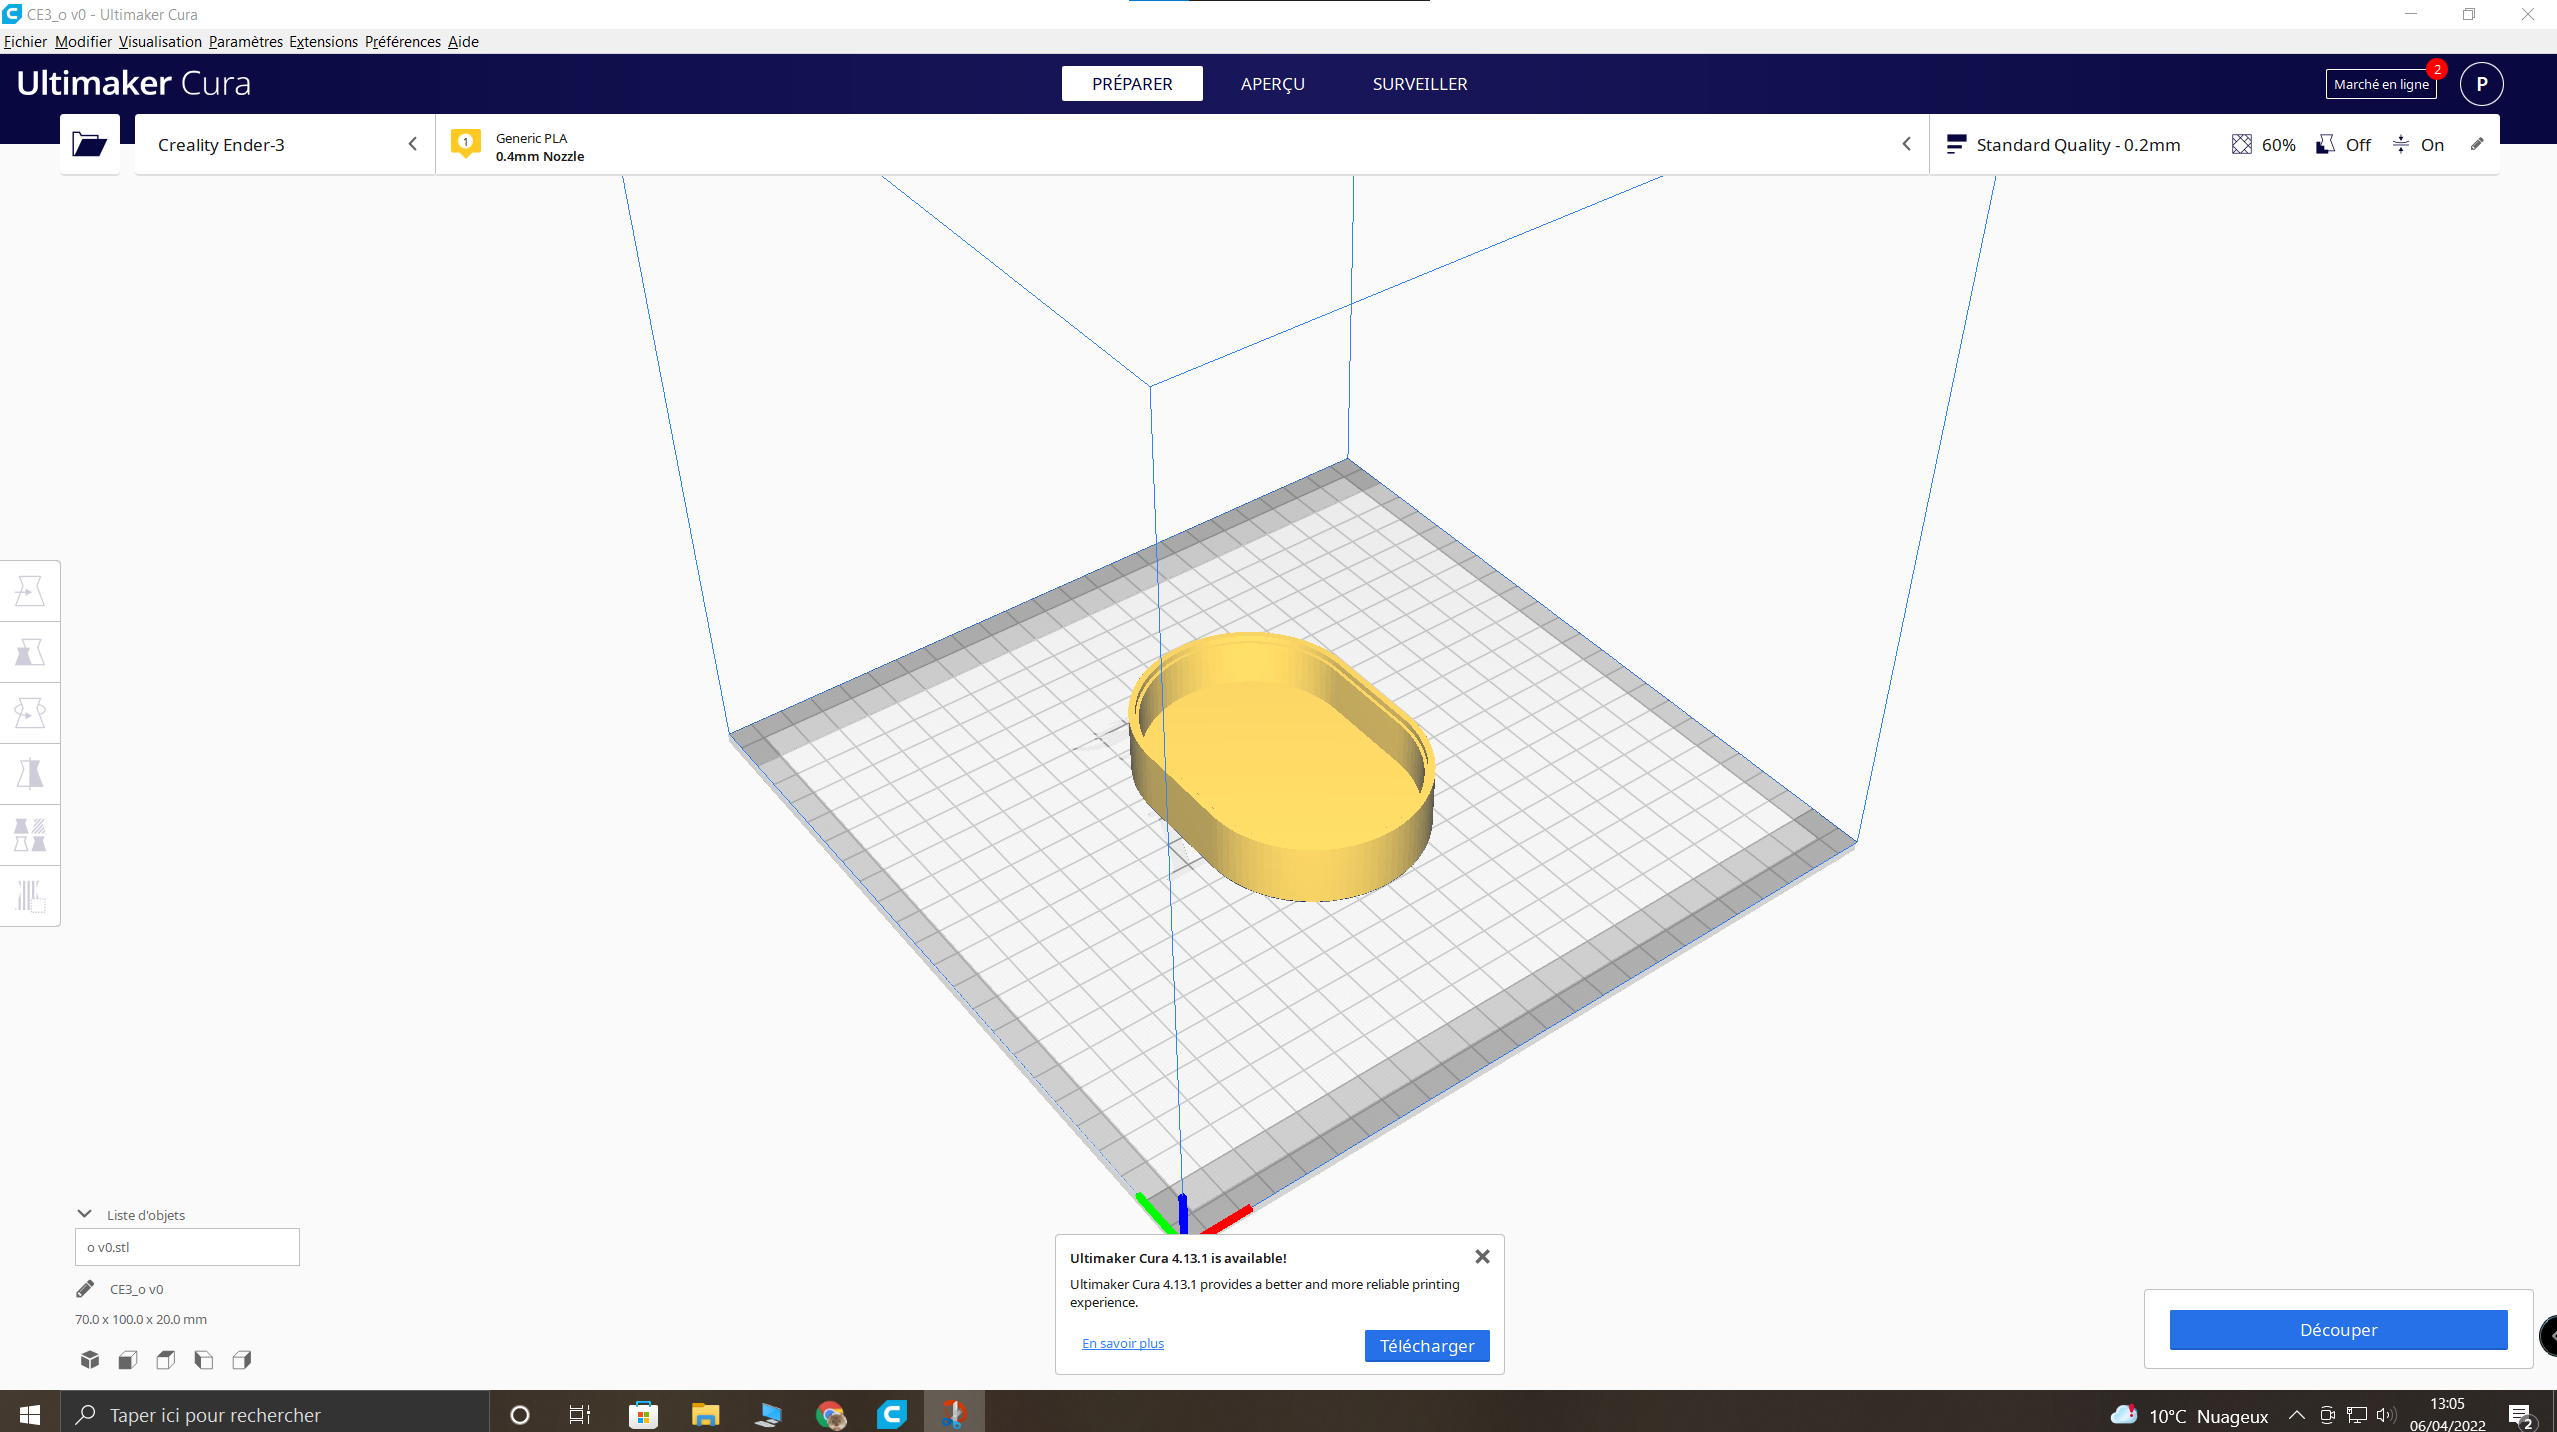Select the Support Blocker tool

pyautogui.click(x=30, y=896)
